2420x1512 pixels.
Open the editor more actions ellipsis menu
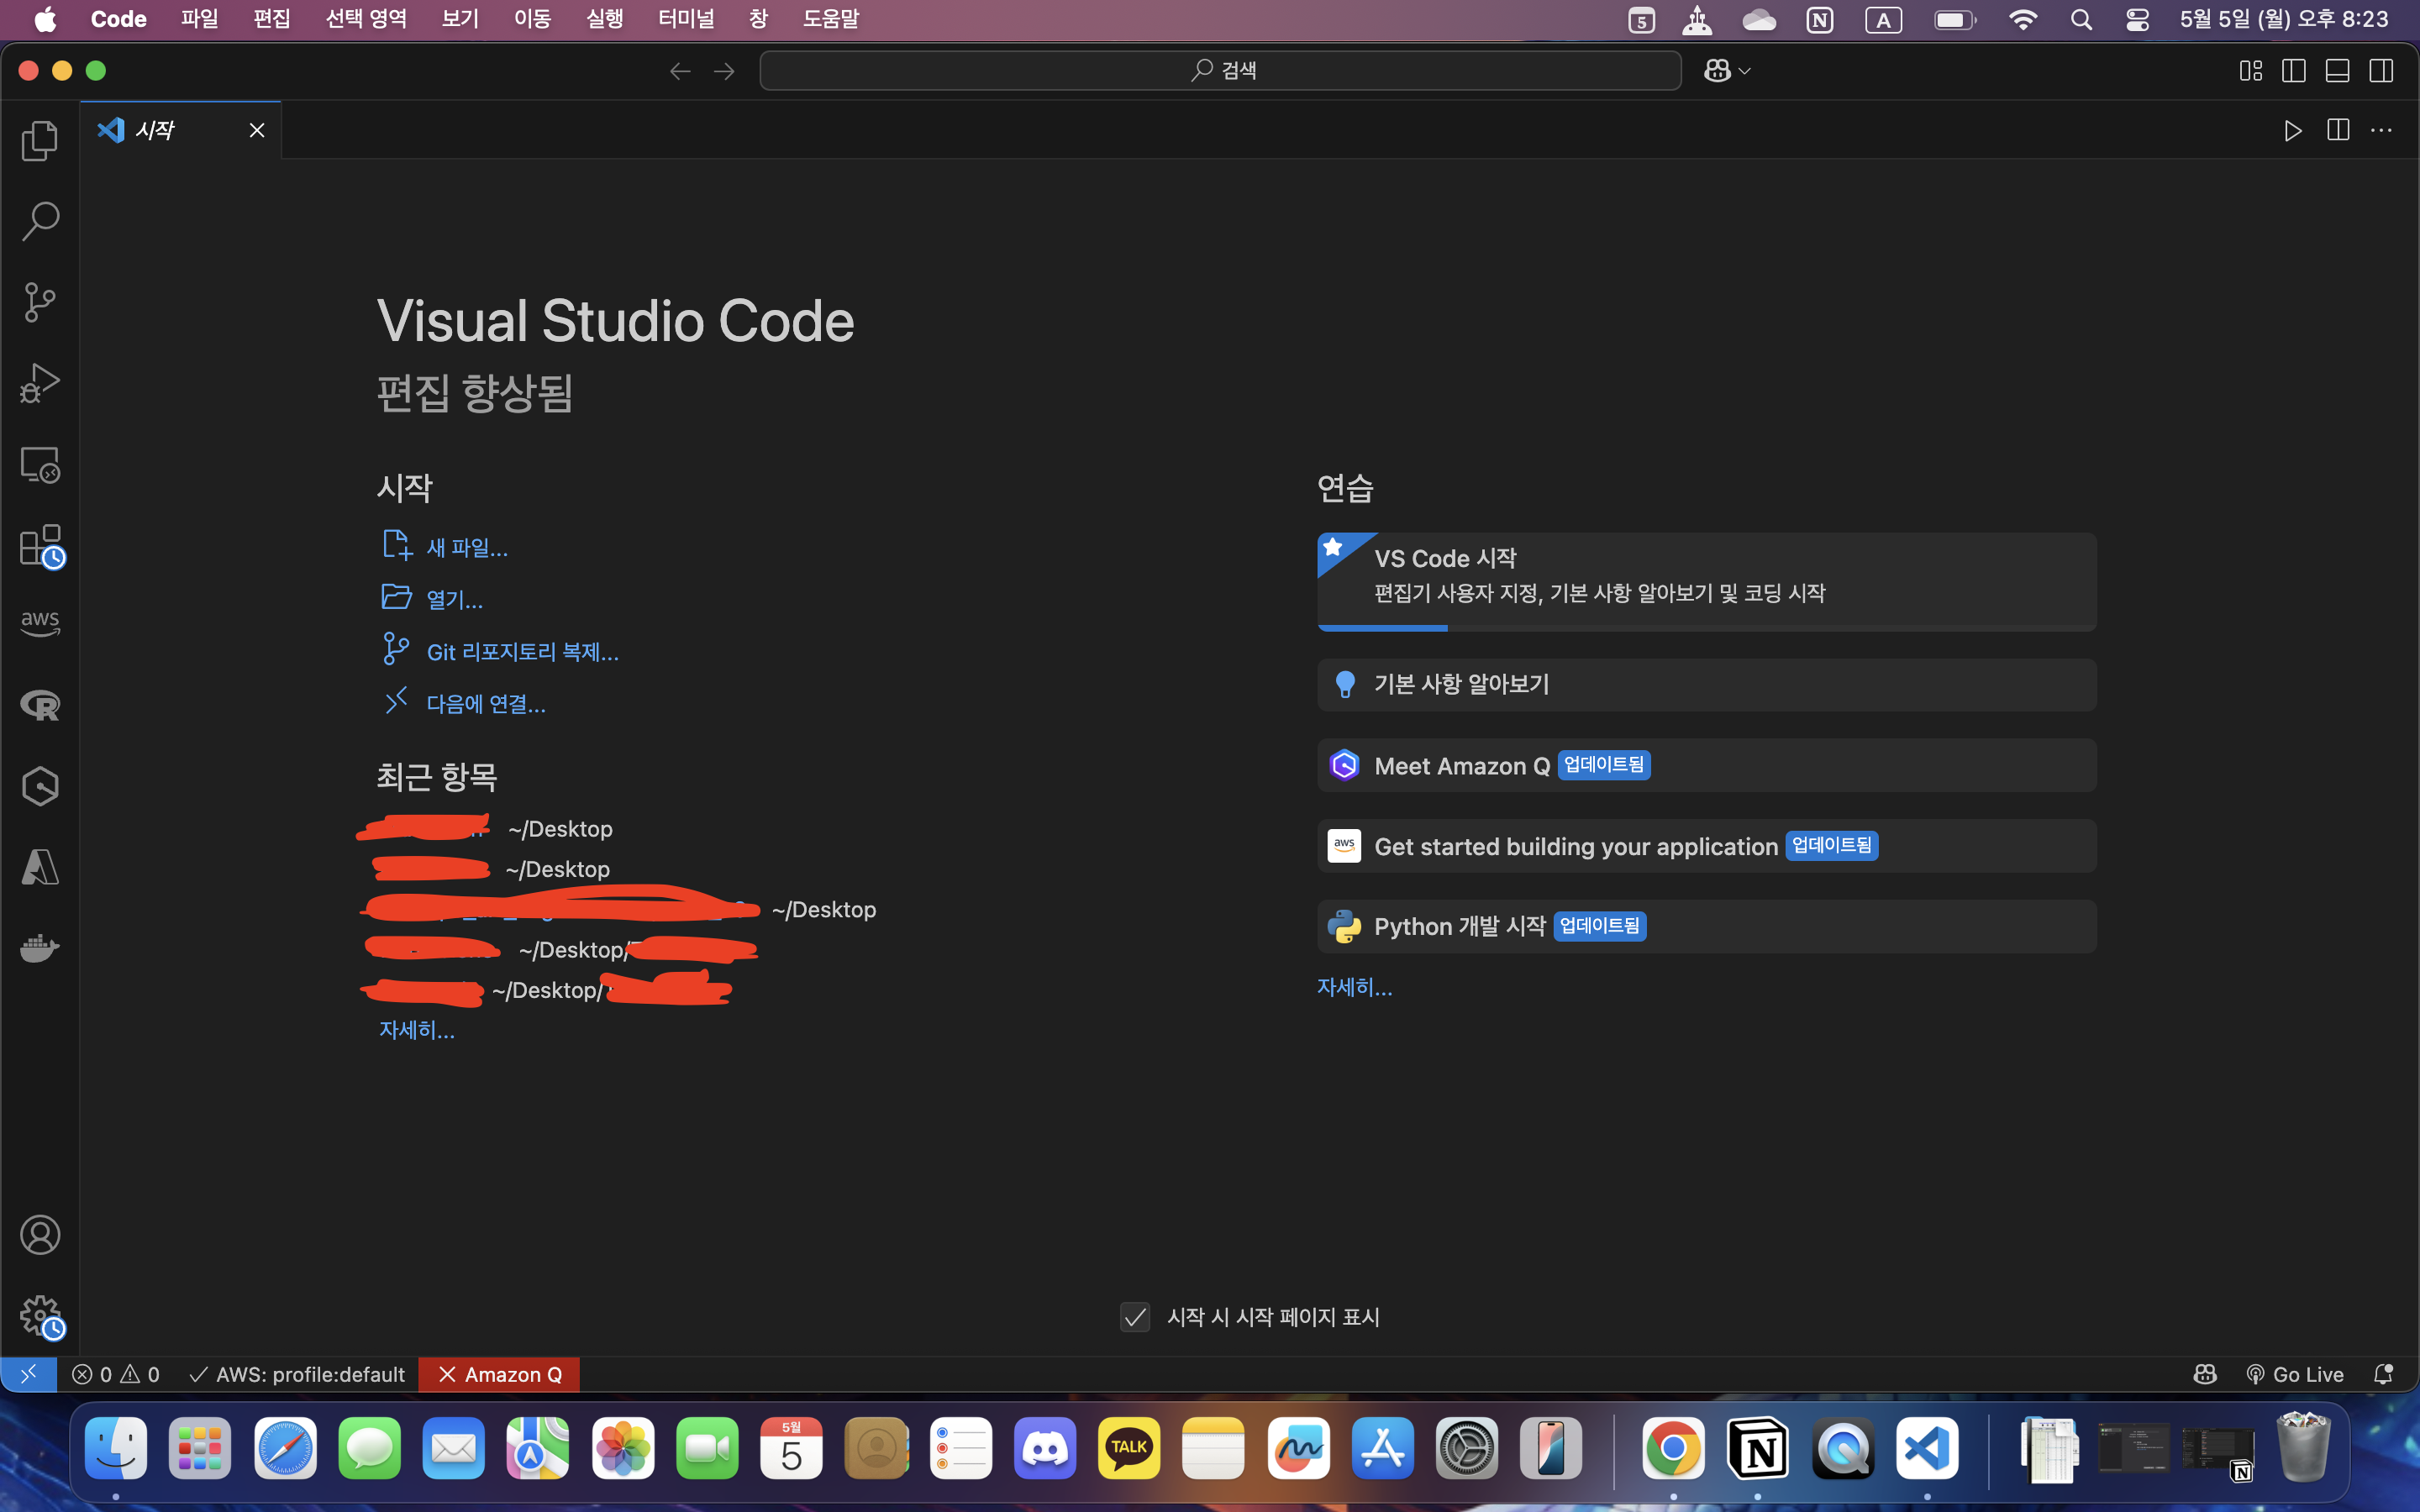(x=2382, y=130)
